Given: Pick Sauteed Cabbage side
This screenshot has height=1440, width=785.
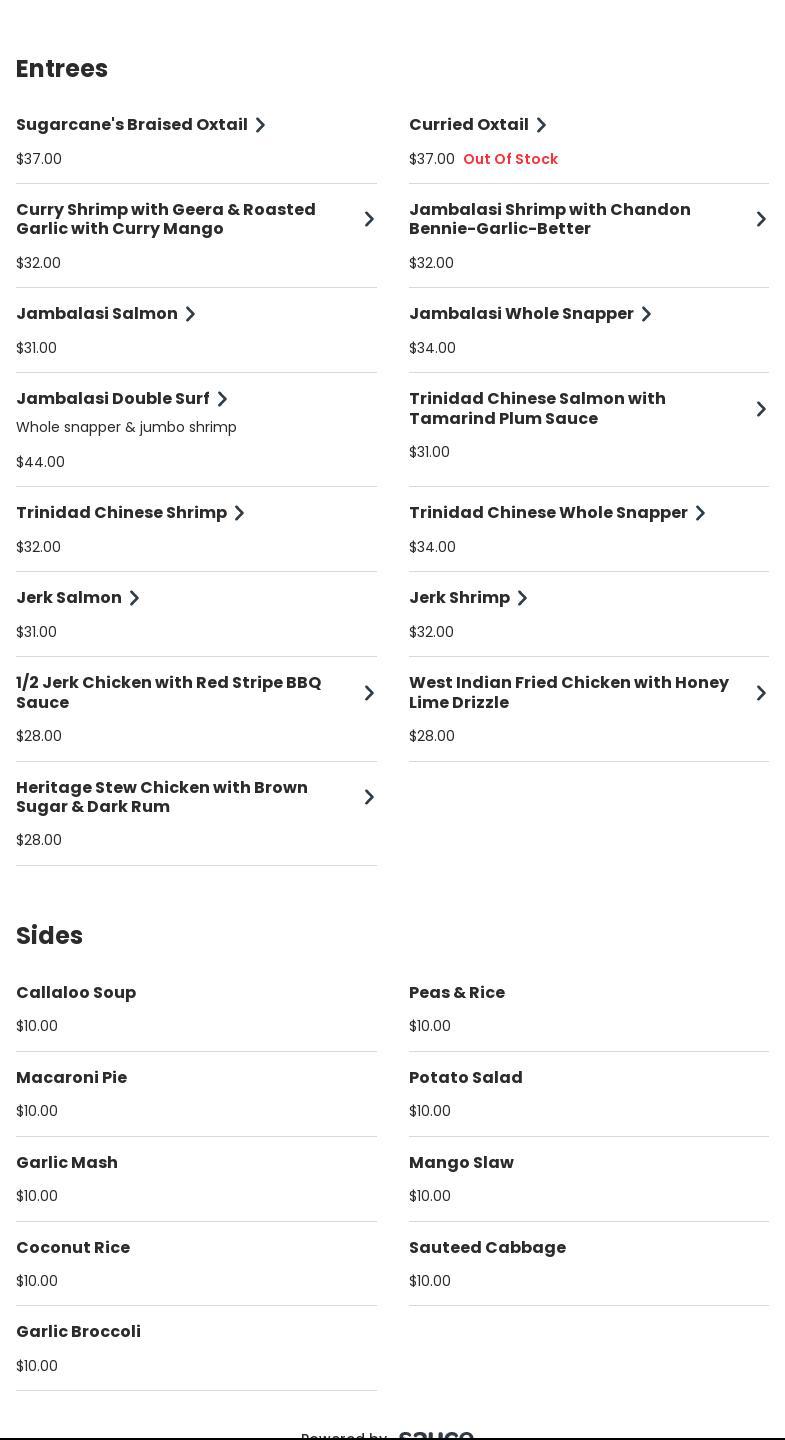Looking at the screenshot, I should pyautogui.click(x=487, y=1248).
